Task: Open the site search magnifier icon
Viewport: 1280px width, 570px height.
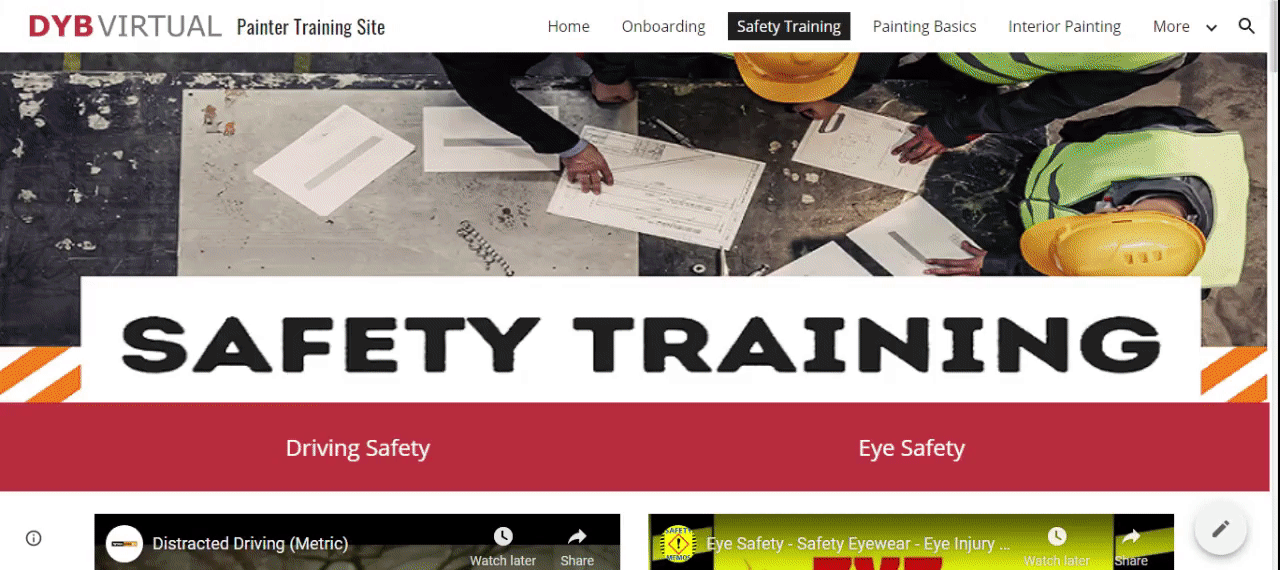Action: tap(1246, 26)
